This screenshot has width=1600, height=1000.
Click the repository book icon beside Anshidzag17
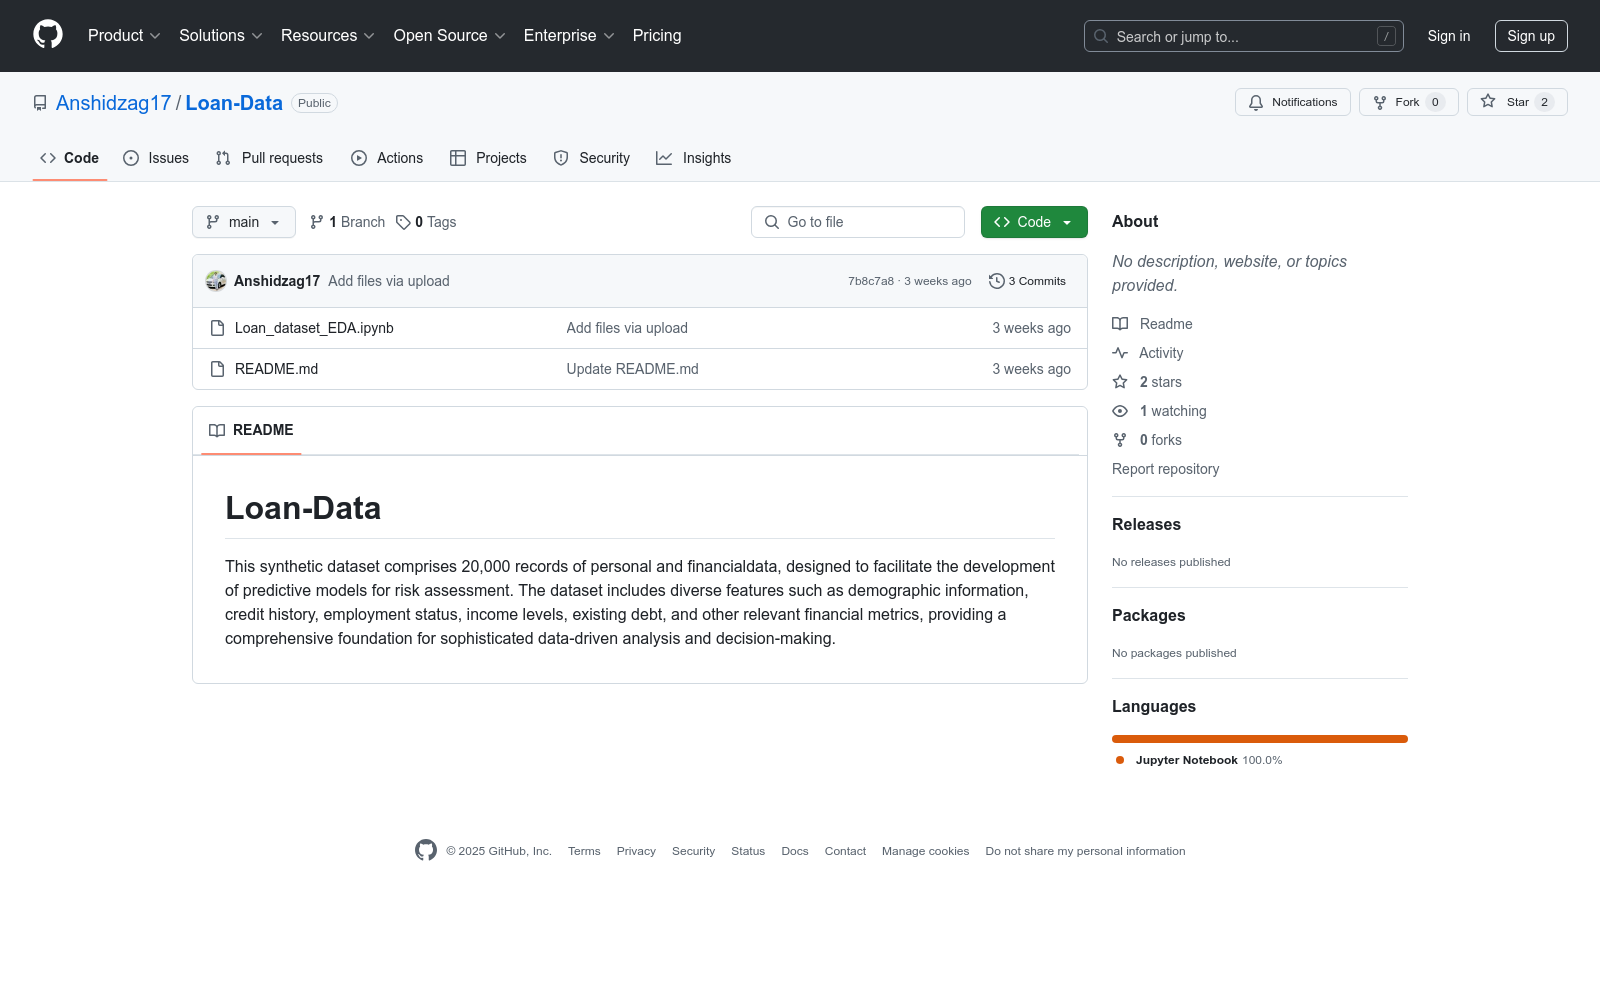[40, 103]
